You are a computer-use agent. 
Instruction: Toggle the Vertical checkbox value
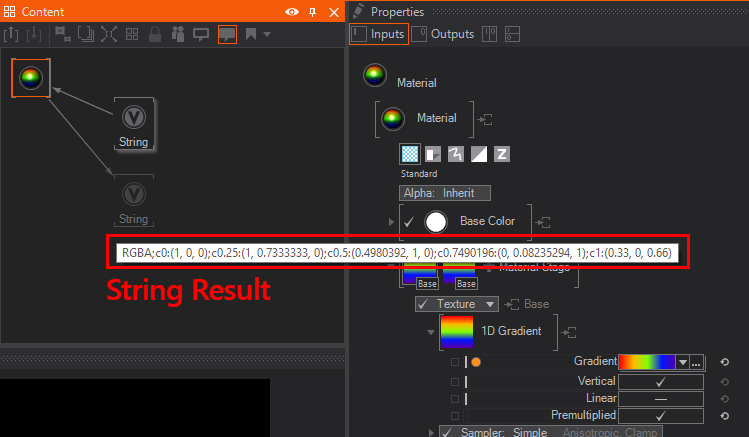coord(660,381)
